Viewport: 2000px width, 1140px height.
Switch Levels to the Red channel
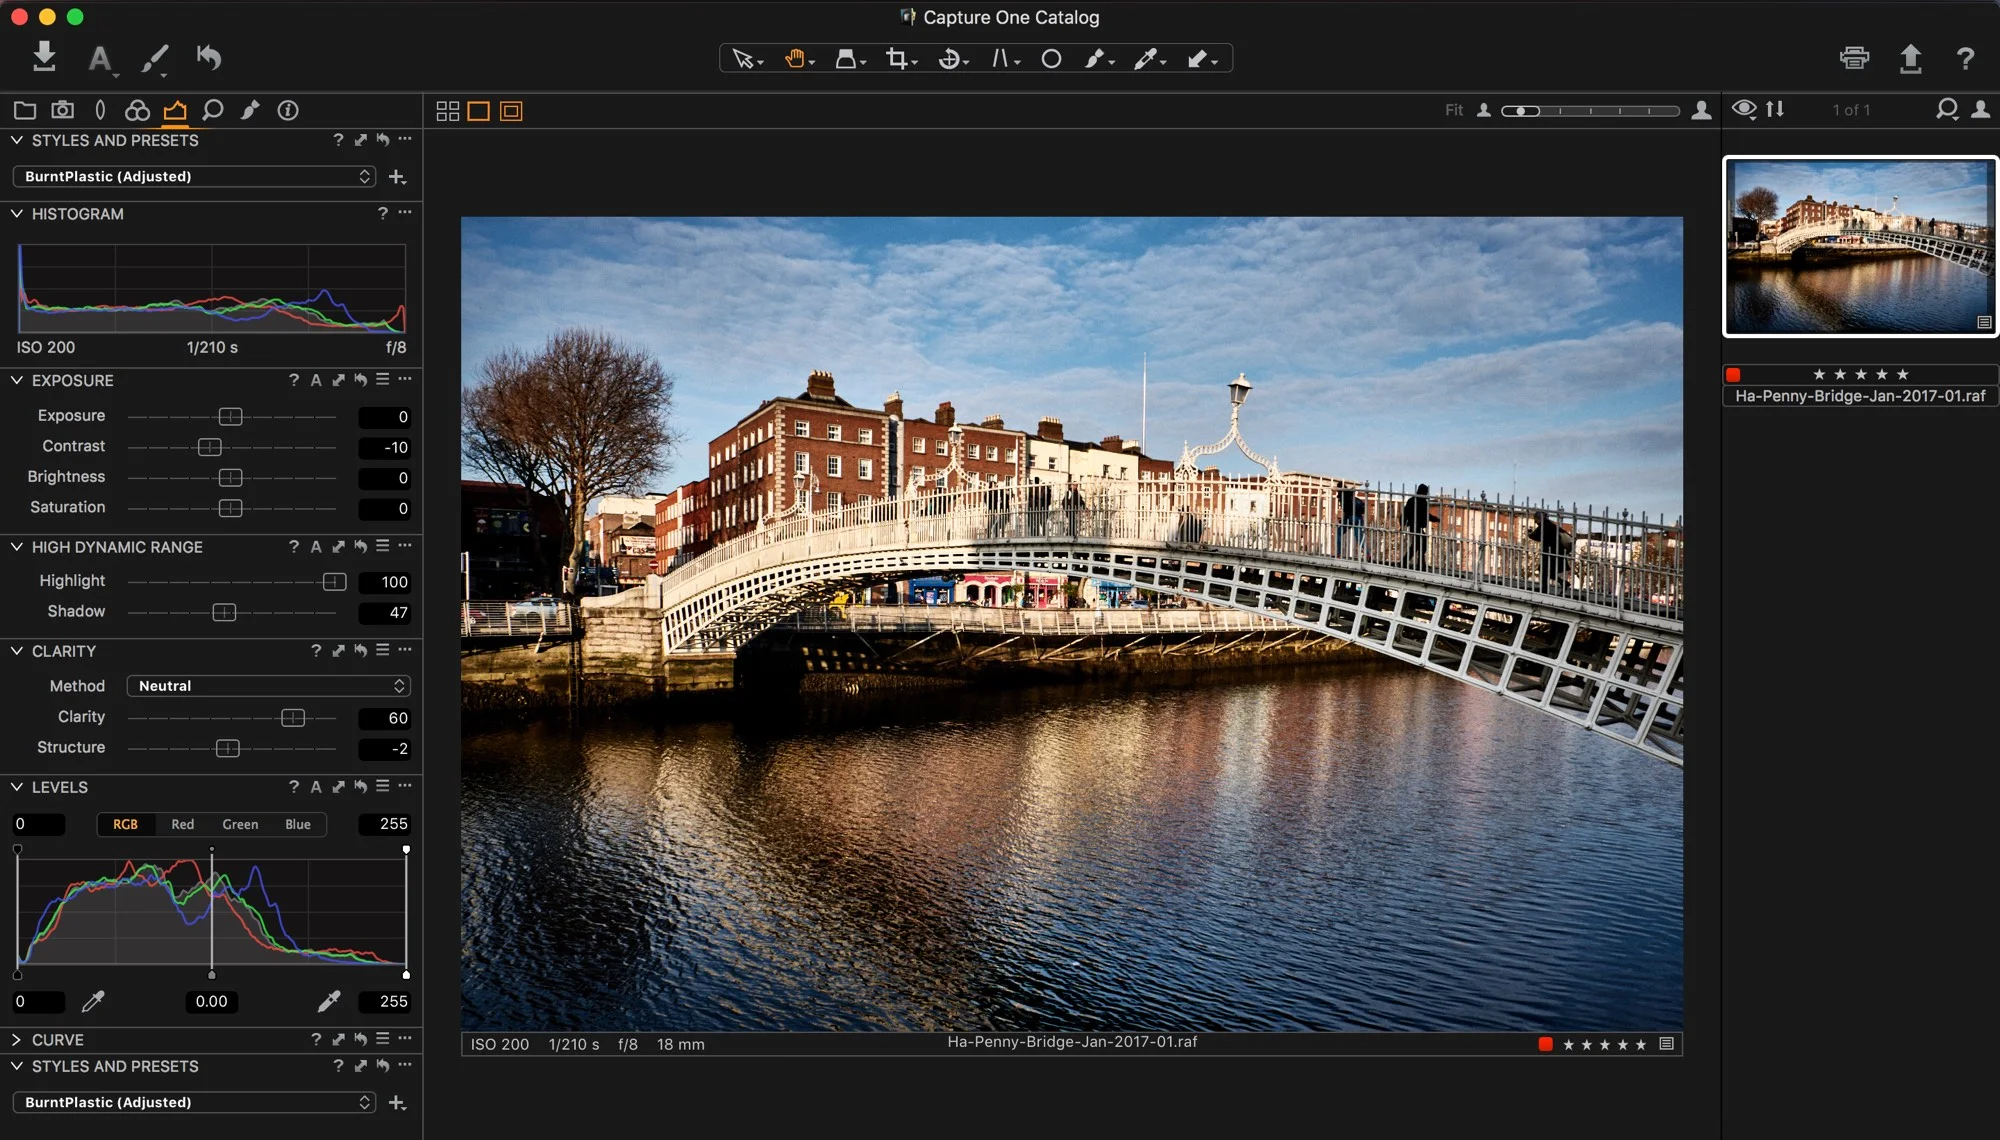182,824
